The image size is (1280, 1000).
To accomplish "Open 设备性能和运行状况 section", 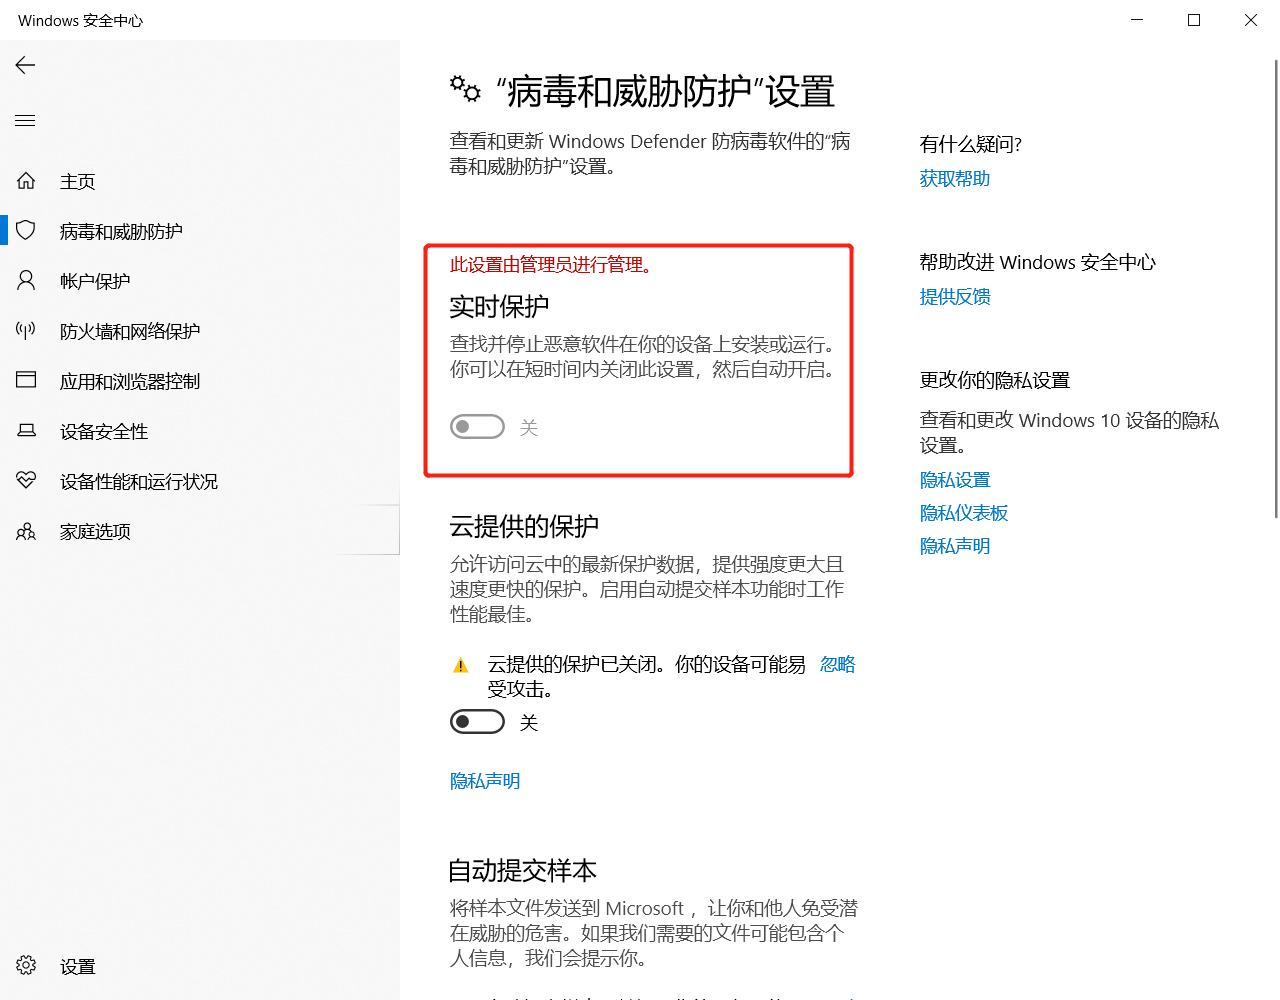I will click(x=200, y=481).
